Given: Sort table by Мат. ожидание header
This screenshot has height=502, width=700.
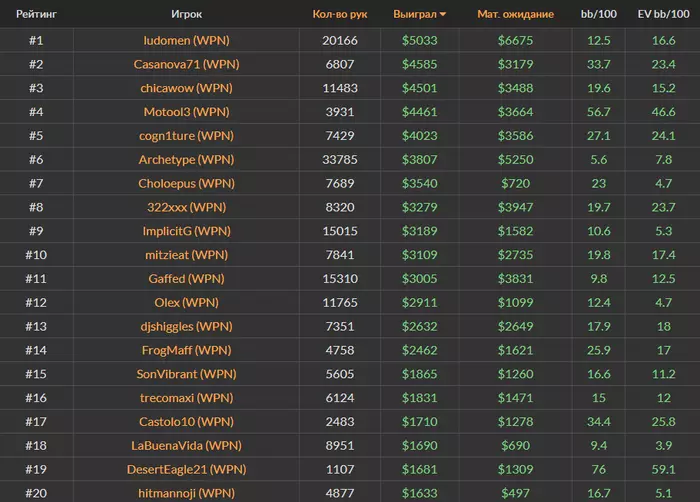Looking at the screenshot, I should [515, 14].
